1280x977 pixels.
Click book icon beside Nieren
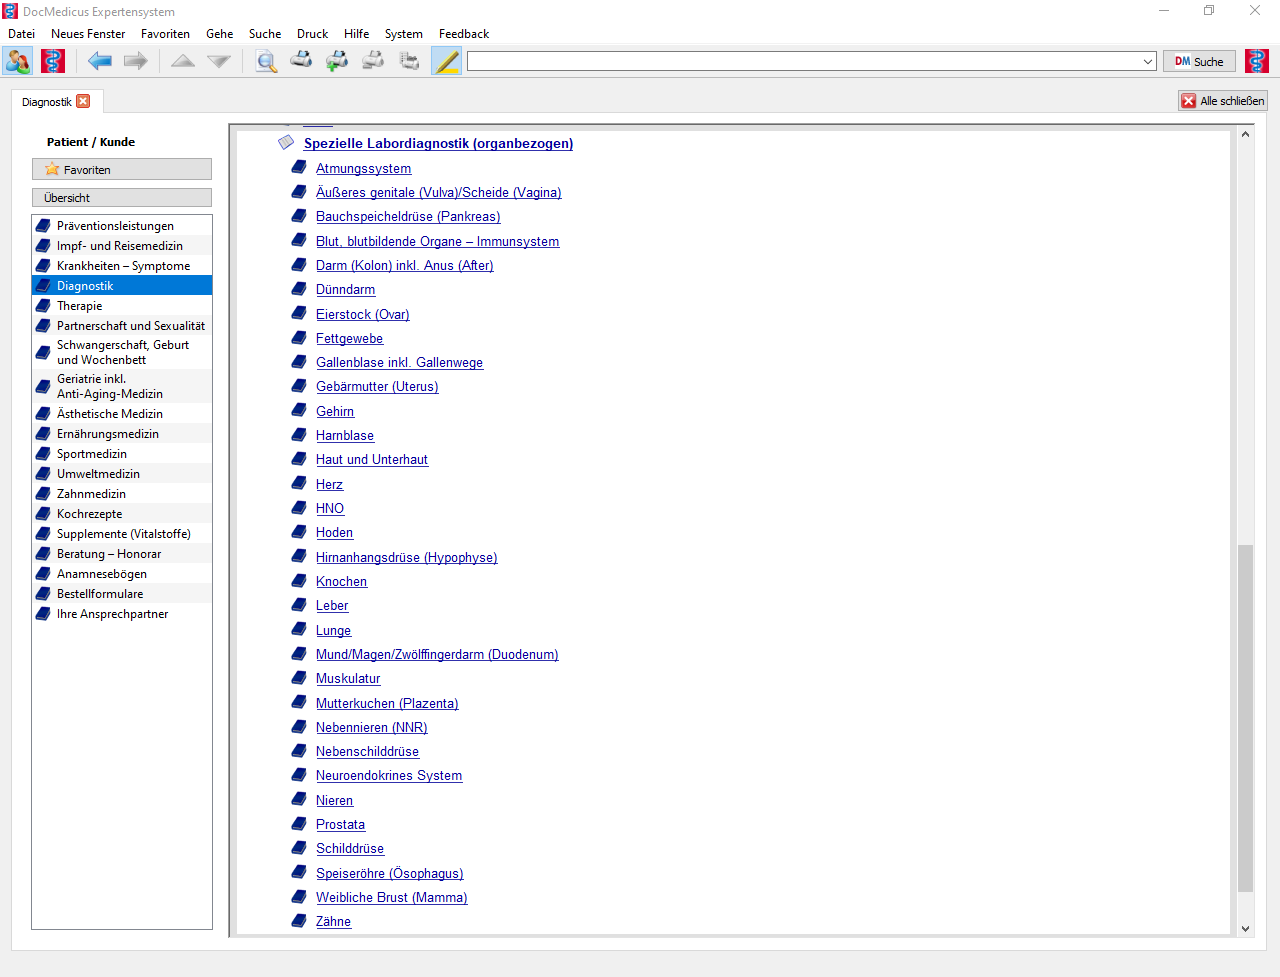299,799
